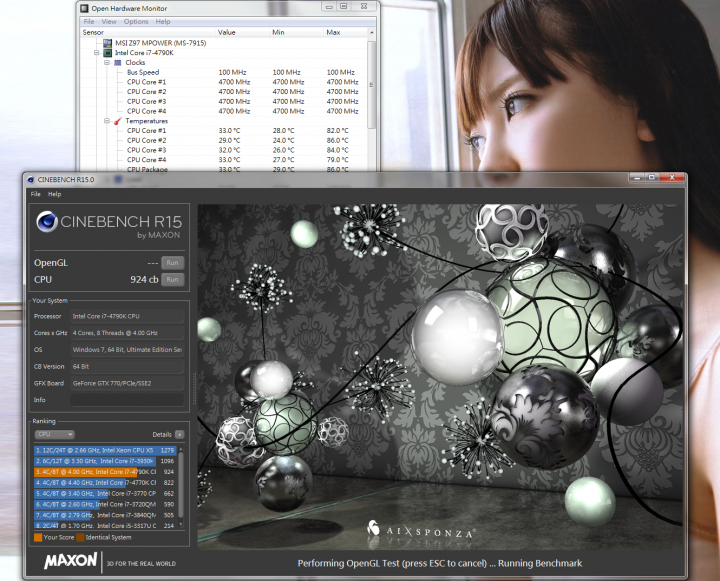Click the Info text field
The width and height of the screenshot is (720, 581).
(127, 400)
